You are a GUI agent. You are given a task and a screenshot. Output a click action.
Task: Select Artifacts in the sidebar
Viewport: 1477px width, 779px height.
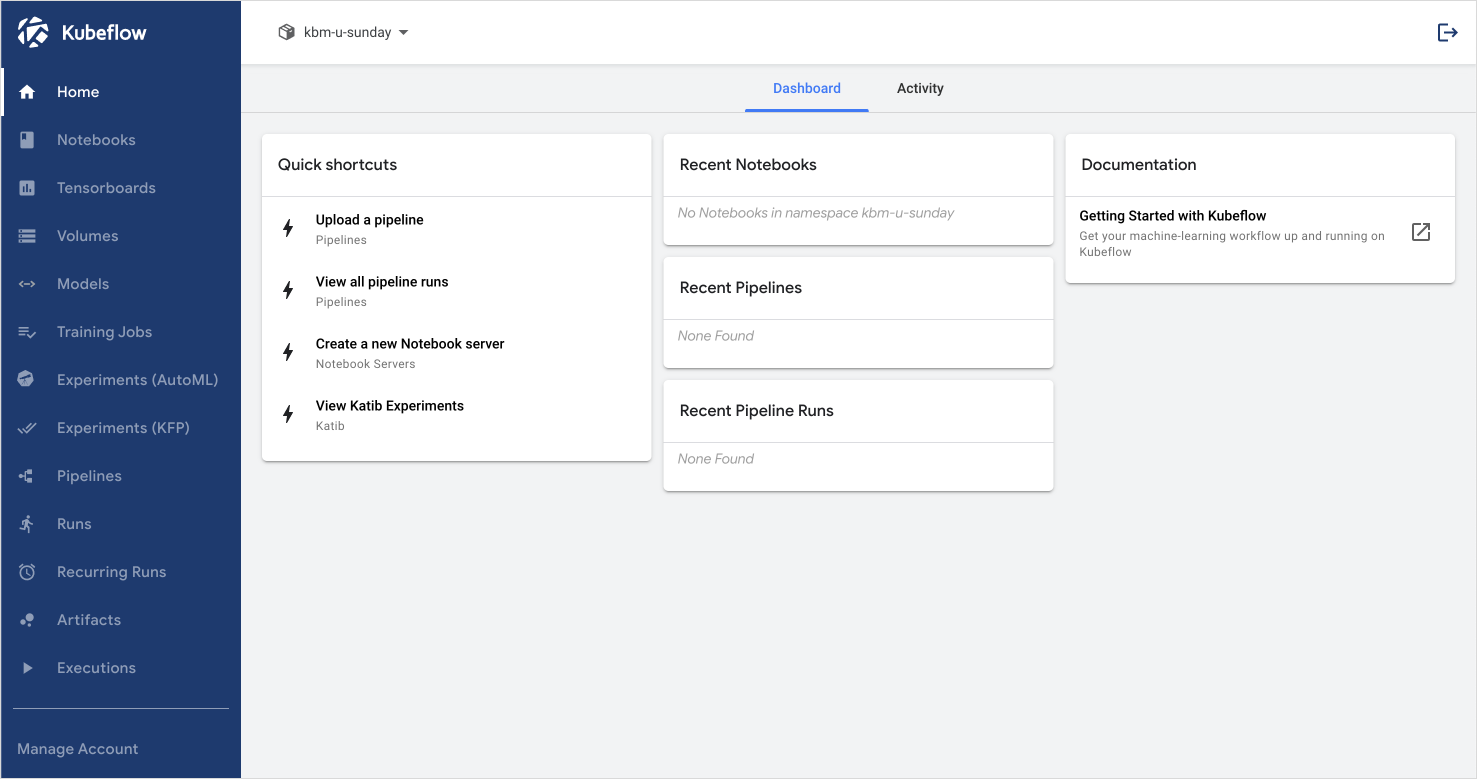pos(121,620)
